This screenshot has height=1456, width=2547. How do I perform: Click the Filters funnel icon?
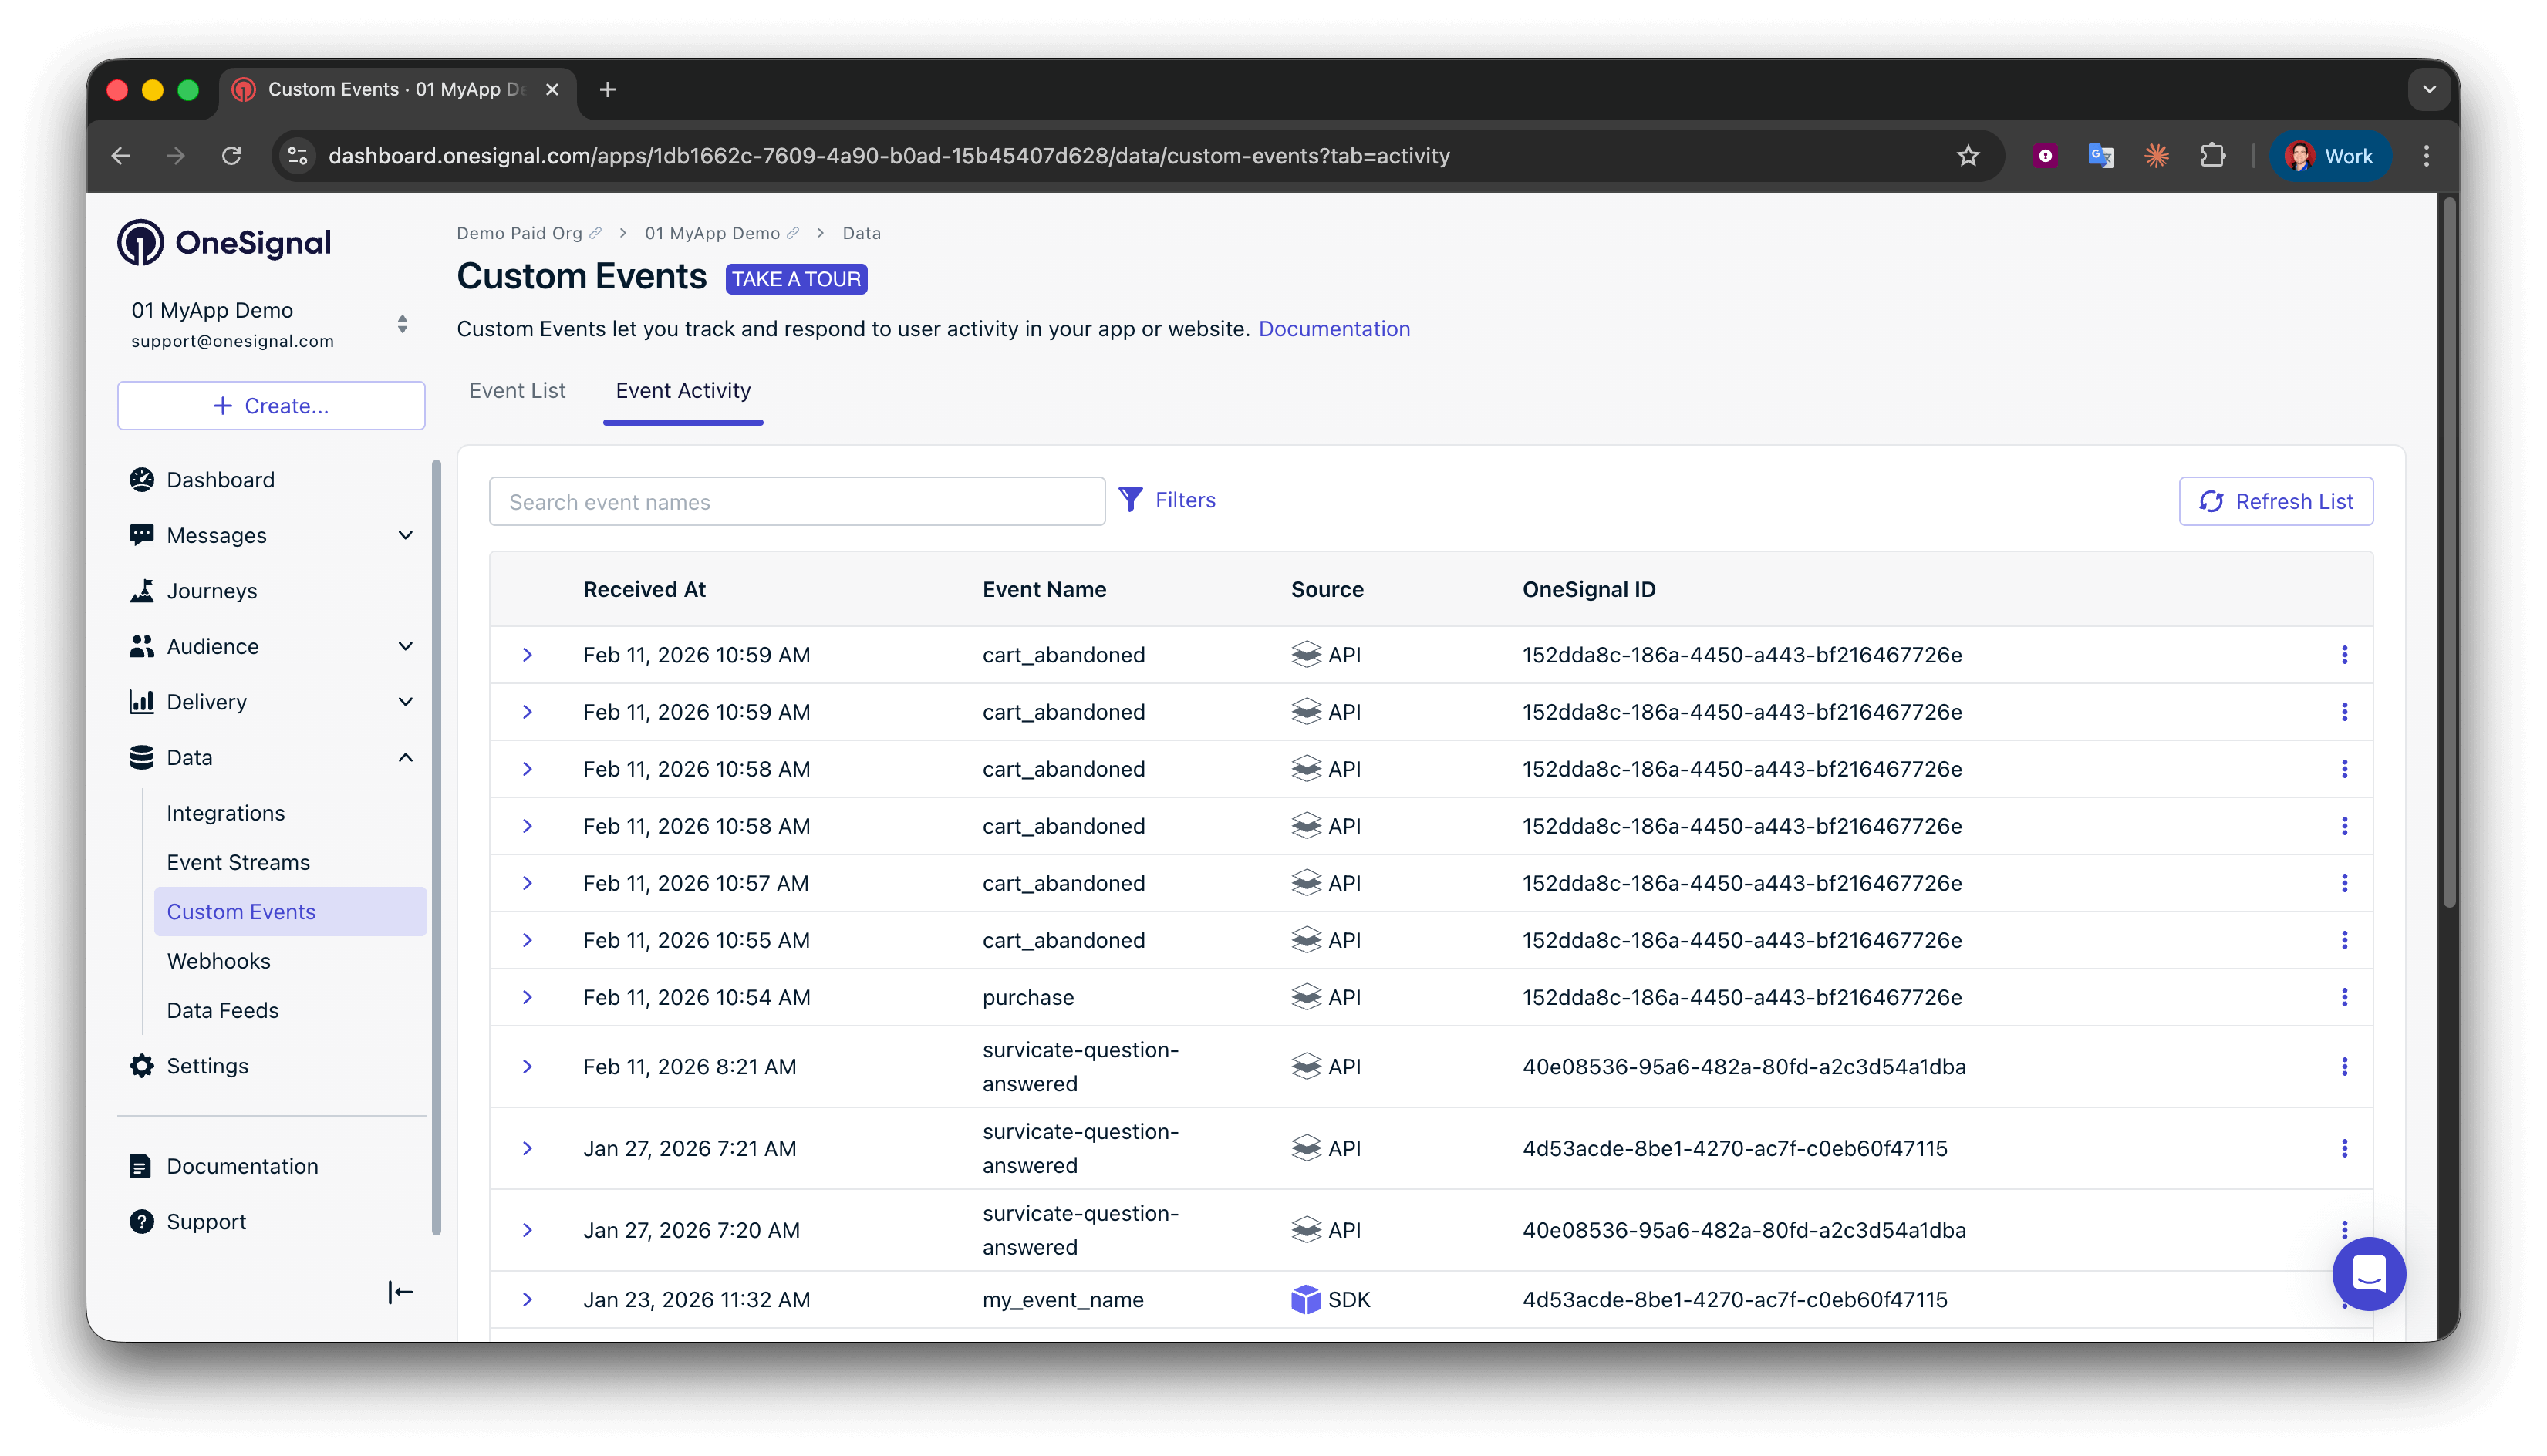coord(1130,500)
